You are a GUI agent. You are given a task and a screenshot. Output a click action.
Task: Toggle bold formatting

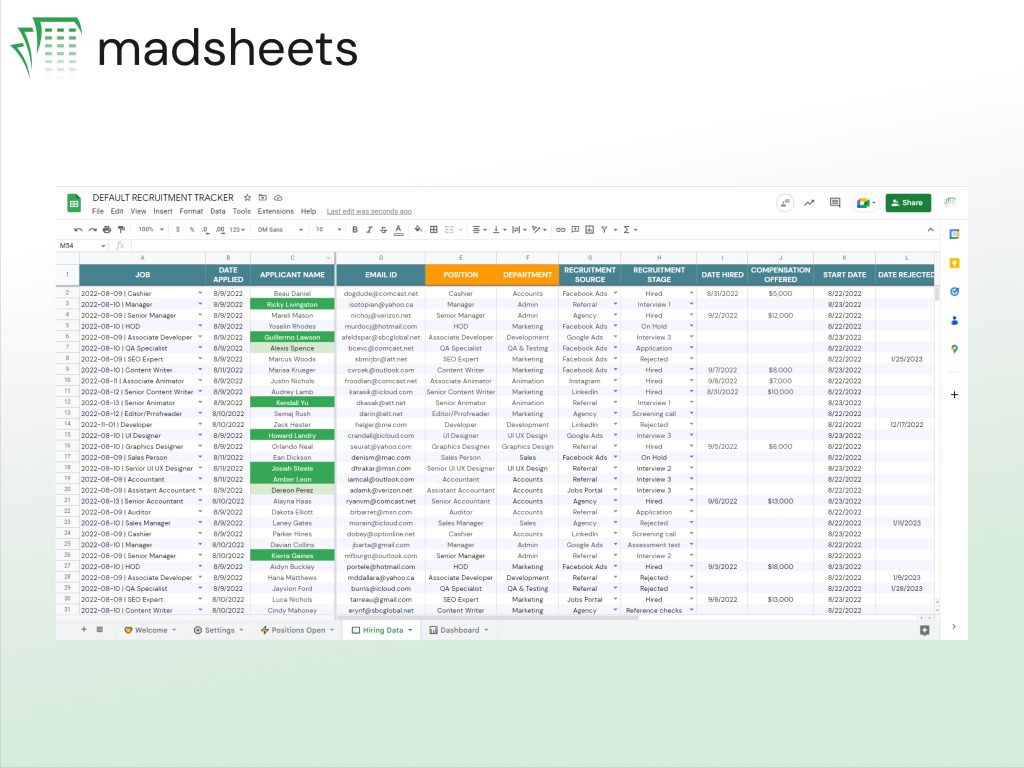tap(353, 229)
